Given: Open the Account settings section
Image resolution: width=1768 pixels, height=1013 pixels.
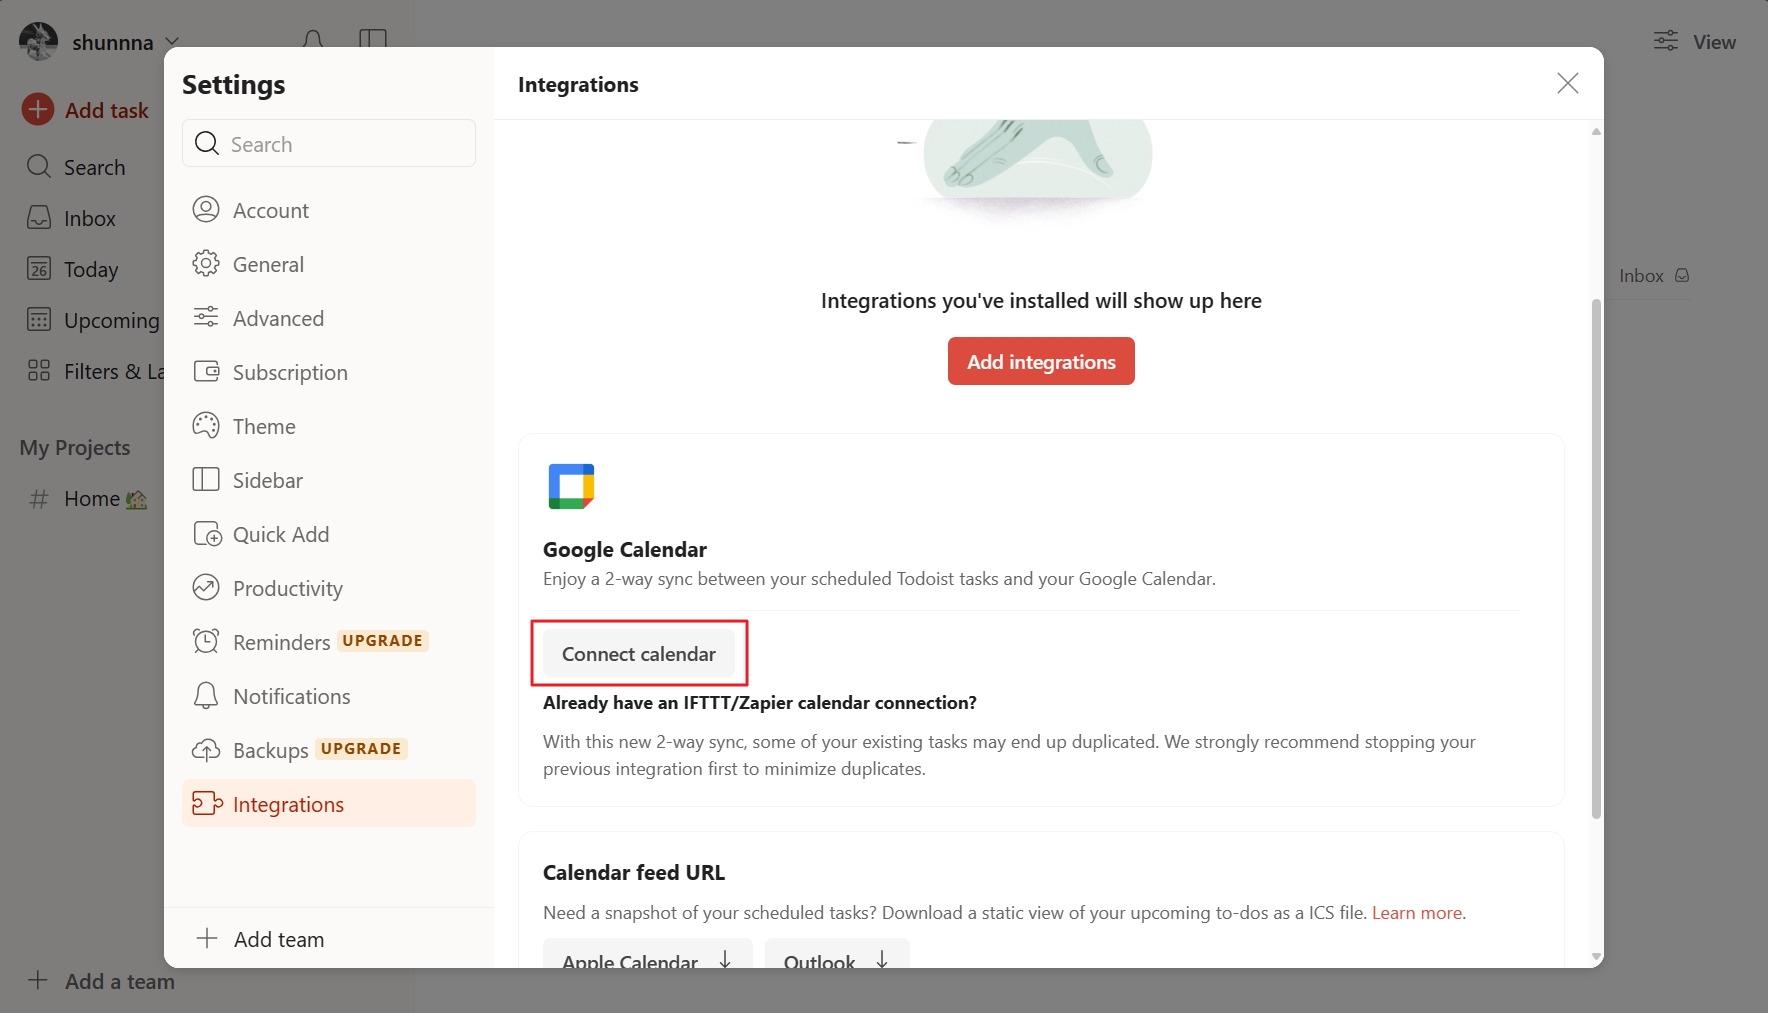Looking at the screenshot, I should tap(328, 210).
